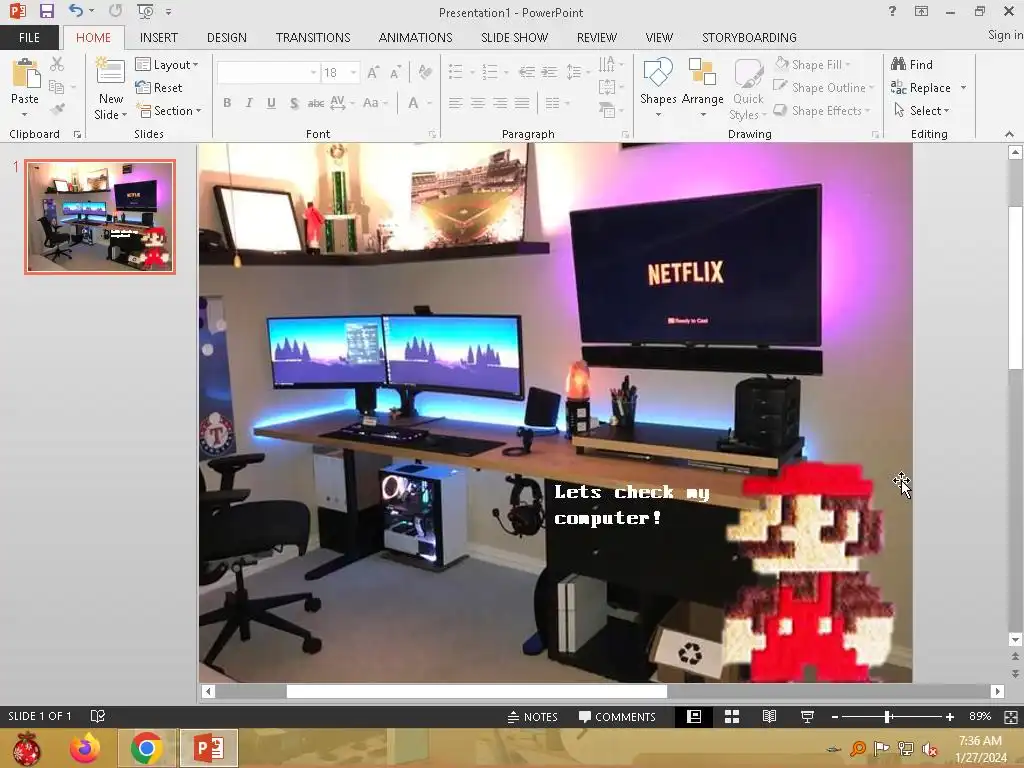Viewport: 1024px width, 768px height.
Task: Click the Shape Fill button
Action: [x=812, y=64]
